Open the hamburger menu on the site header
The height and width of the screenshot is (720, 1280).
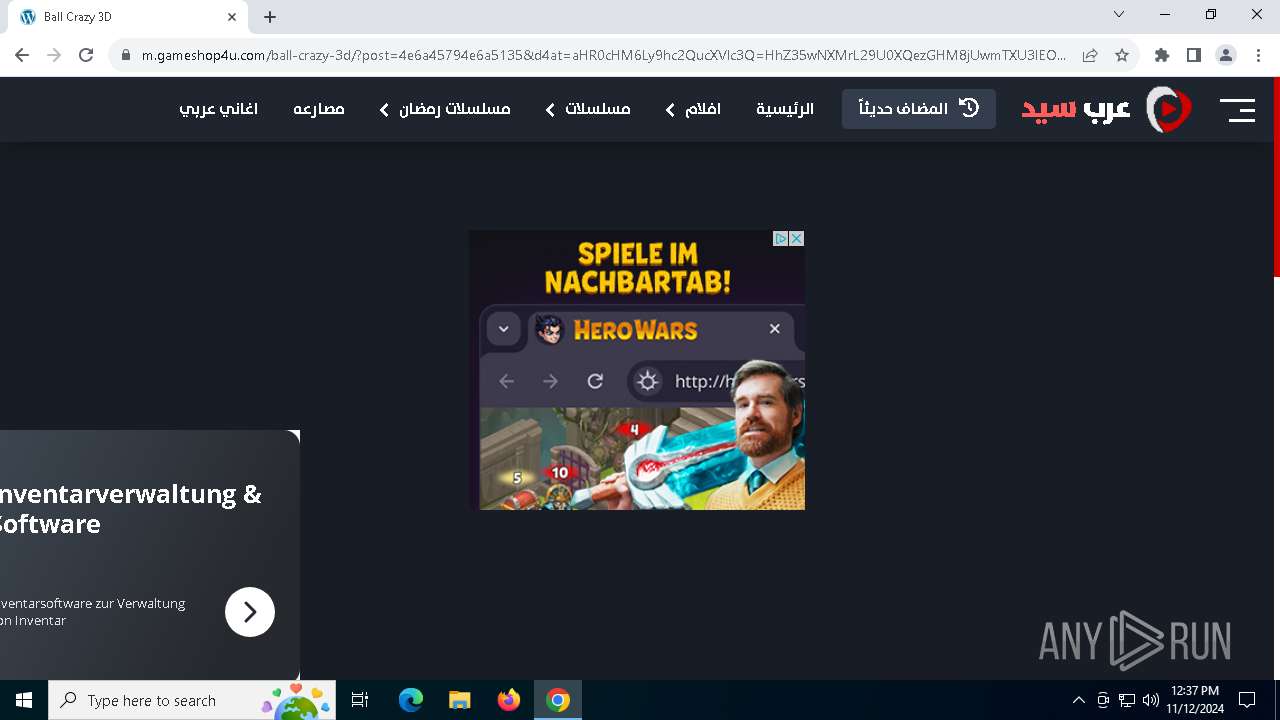(x=1237, y=110)
